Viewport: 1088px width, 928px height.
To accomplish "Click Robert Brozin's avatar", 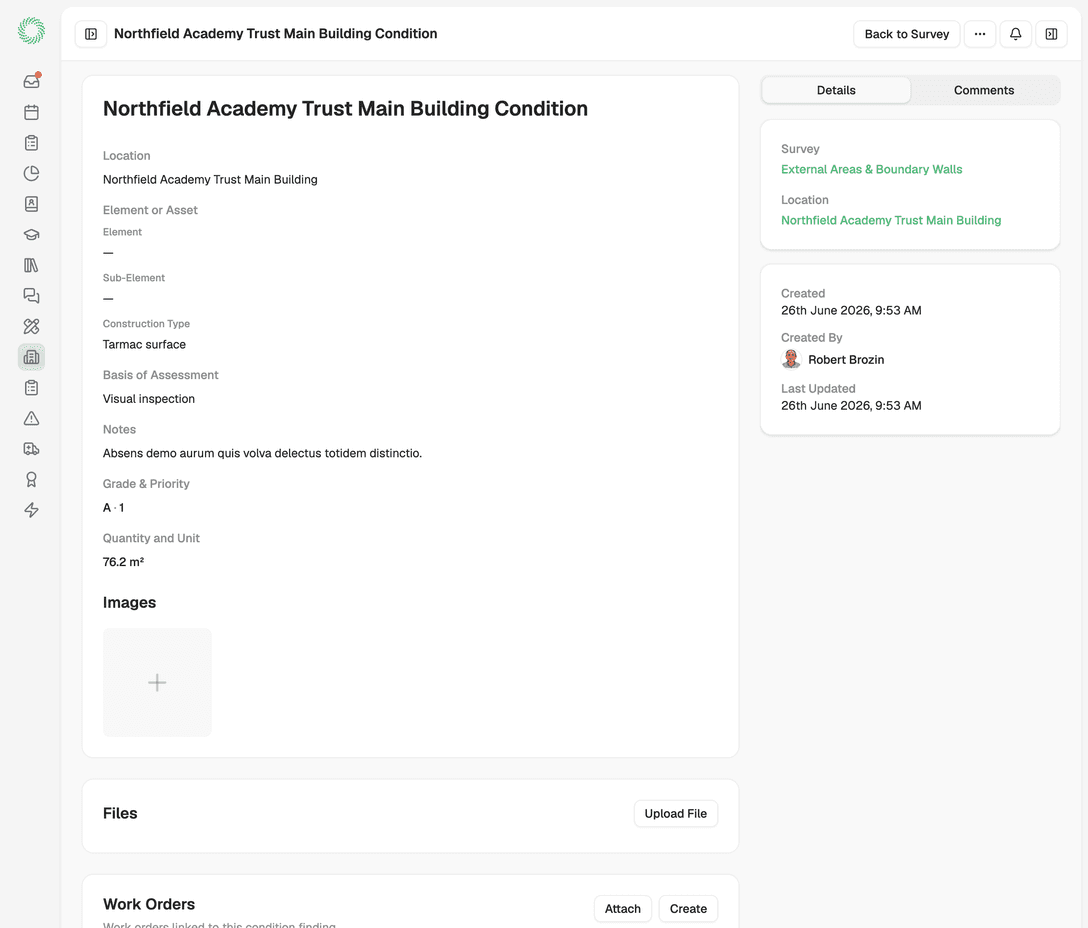I will coord(791,360).
